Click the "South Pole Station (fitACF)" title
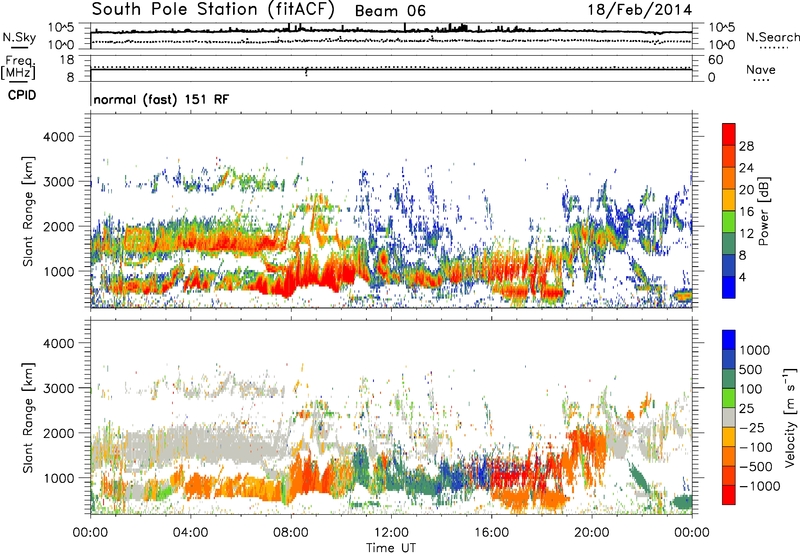800x554 pixels. tap(213, 10)
